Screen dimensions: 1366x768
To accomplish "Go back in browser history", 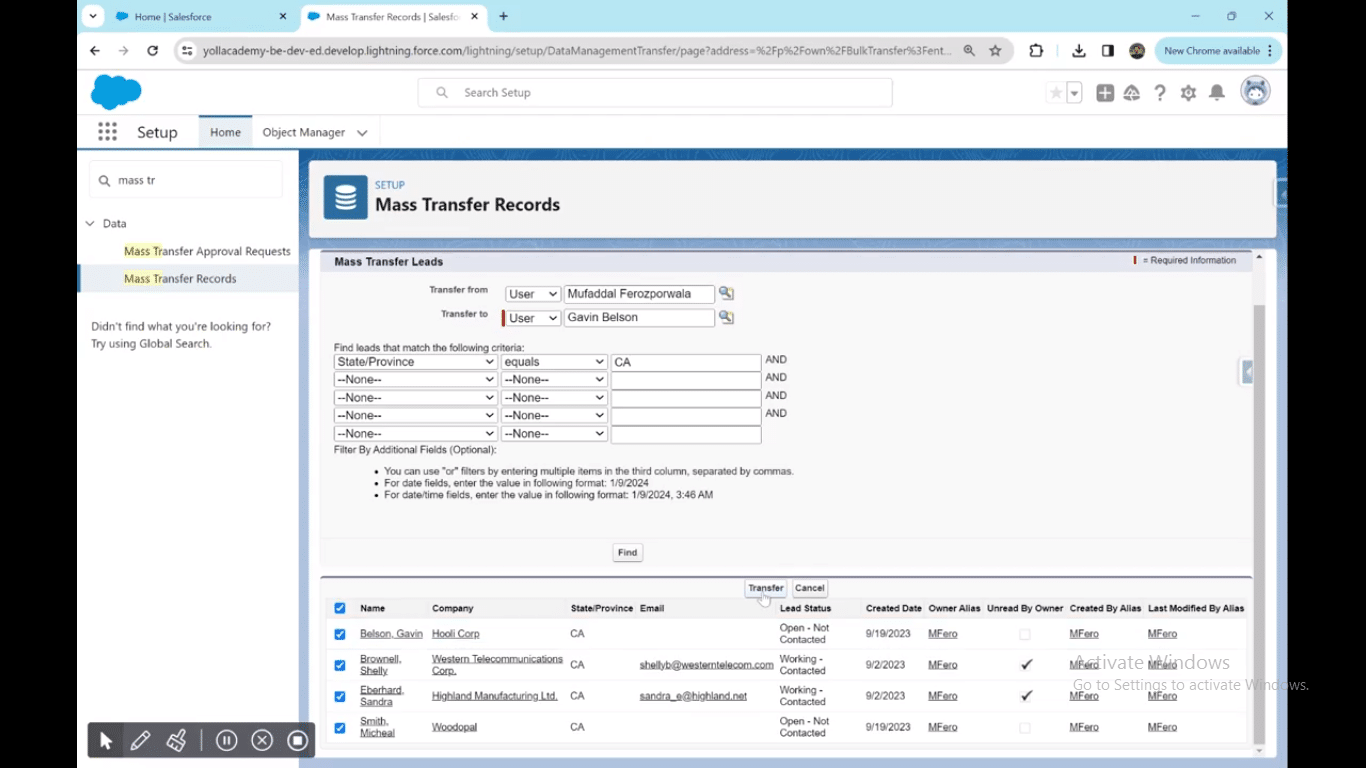I will click(x=95, y=51).
